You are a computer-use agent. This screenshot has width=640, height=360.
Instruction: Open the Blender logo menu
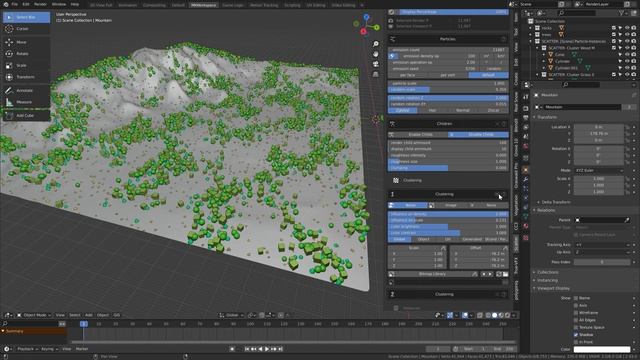click(6, 4)
